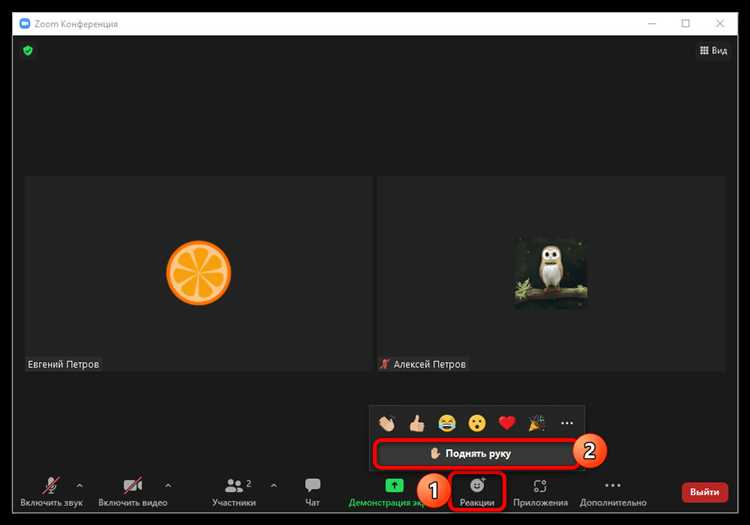Expand arrow next to Участники
Image resolution: width=750 pixels, height=525 pixels.
[x=274, y=486]
